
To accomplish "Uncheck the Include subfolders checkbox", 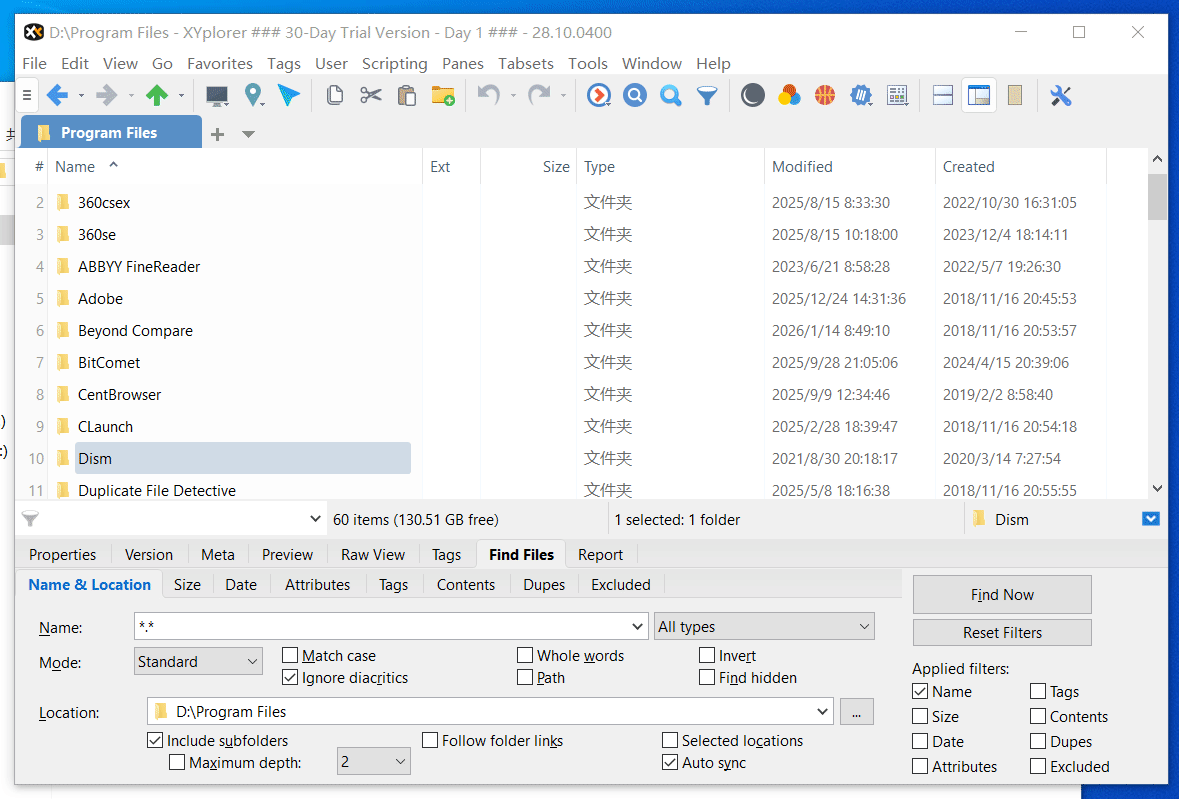I will 155,741.
